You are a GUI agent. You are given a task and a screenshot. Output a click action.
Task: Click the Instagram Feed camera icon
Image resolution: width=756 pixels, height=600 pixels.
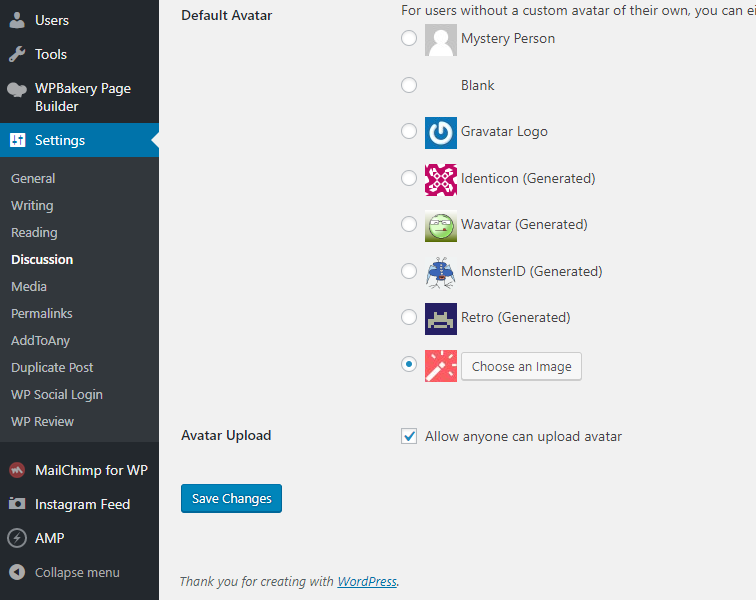coord(17,504)
